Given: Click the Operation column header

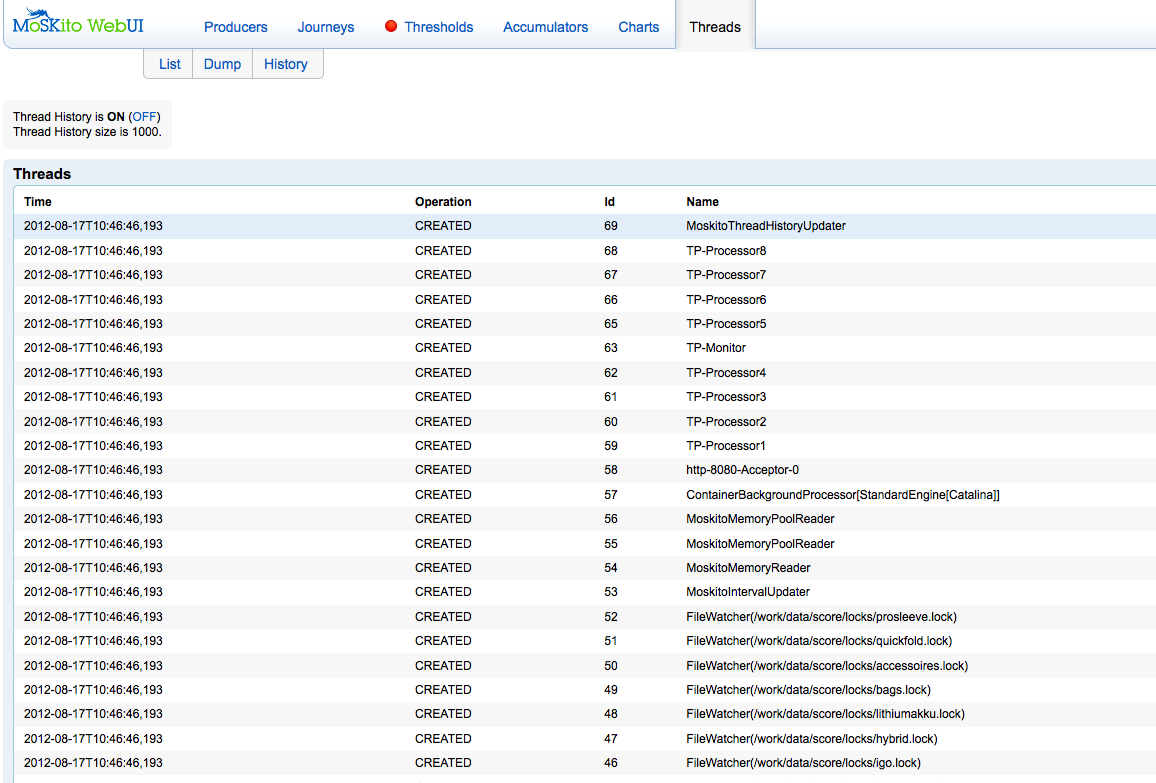Looking at the screenshot, I should pyautogui.click(x=443, y=202).
